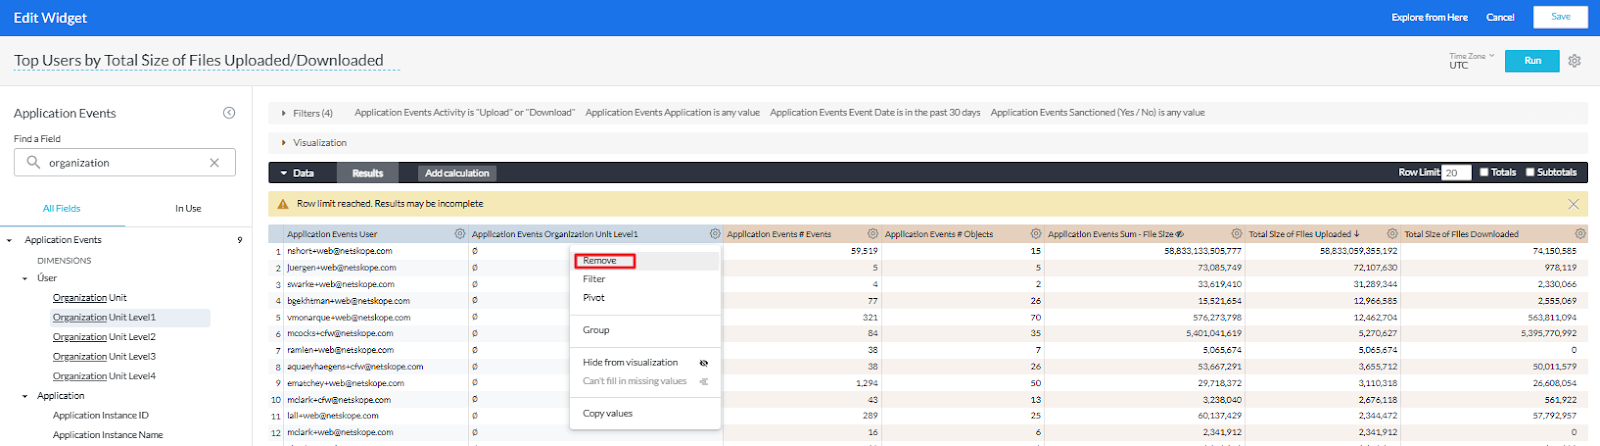Image resolution: width=1600 pixels, height=446 pixels.
Task: Collapse the Application Events field picker panel
Action: [229, 113]
